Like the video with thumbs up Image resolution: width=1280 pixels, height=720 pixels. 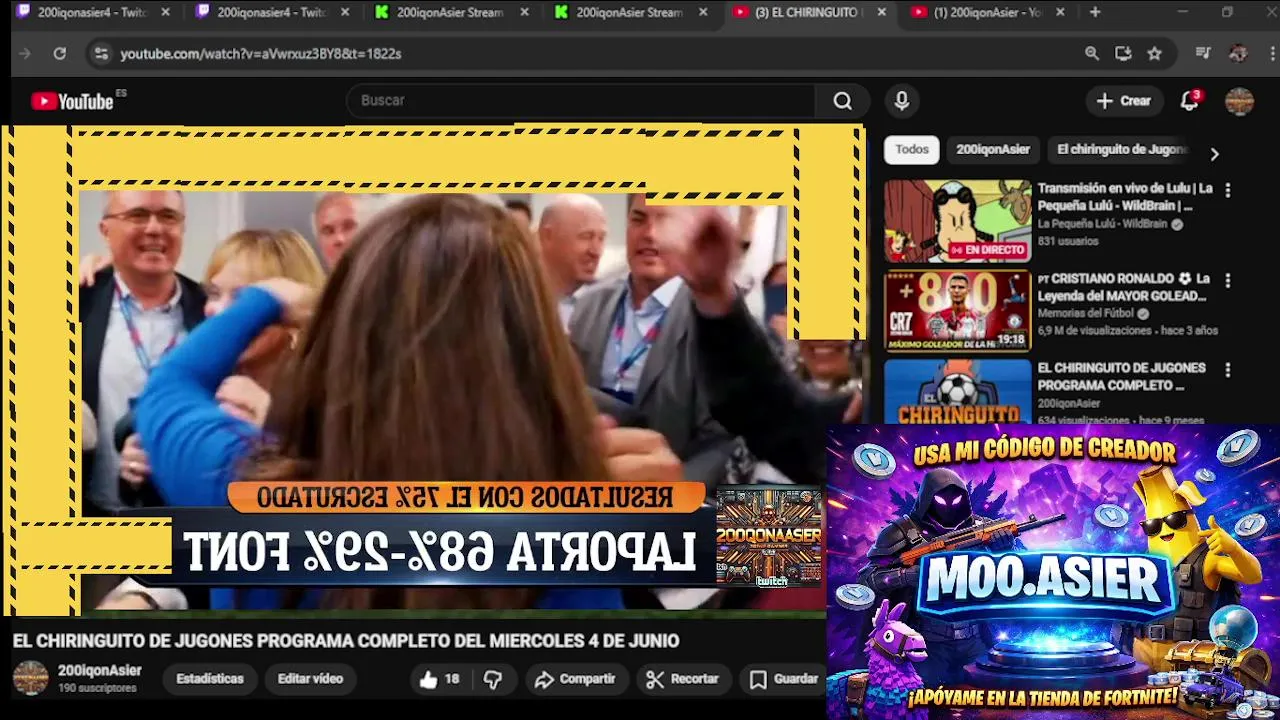[x=439, y=679]
